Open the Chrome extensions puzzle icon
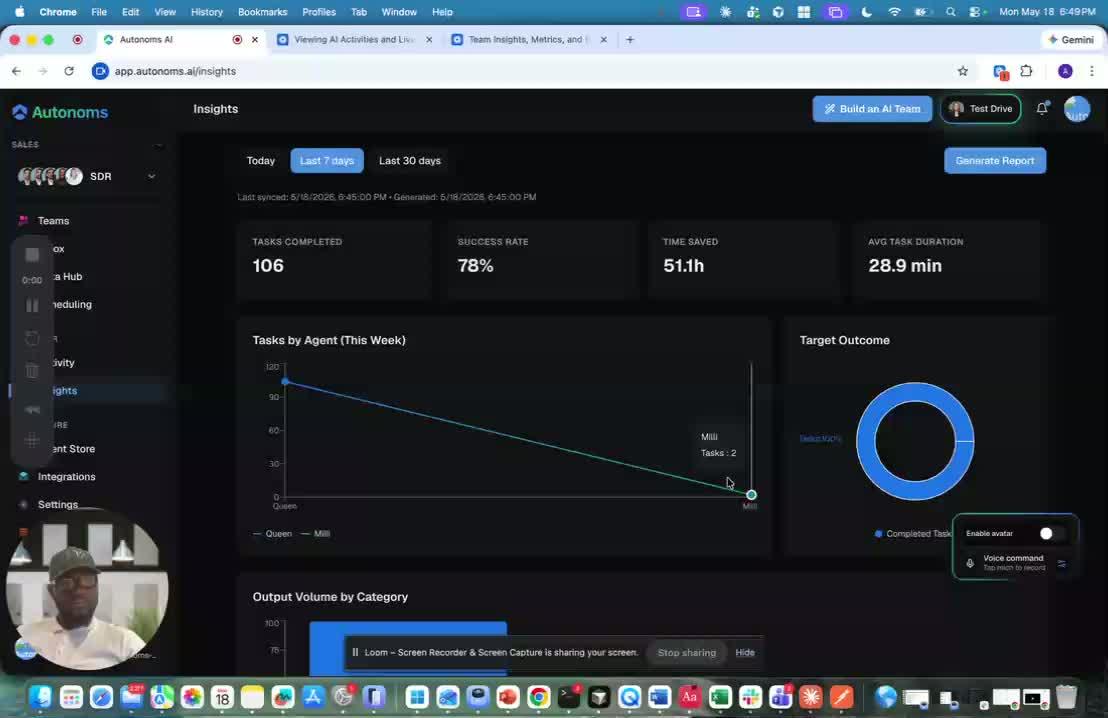 (x=1026, y=71)
